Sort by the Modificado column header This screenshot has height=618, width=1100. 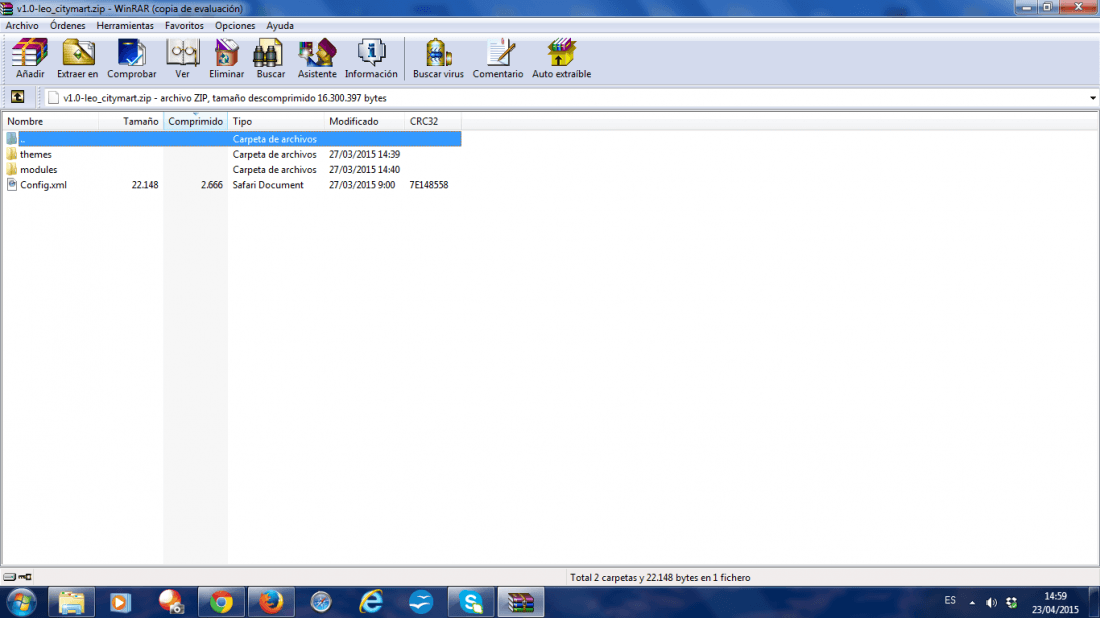click(365, 121)
